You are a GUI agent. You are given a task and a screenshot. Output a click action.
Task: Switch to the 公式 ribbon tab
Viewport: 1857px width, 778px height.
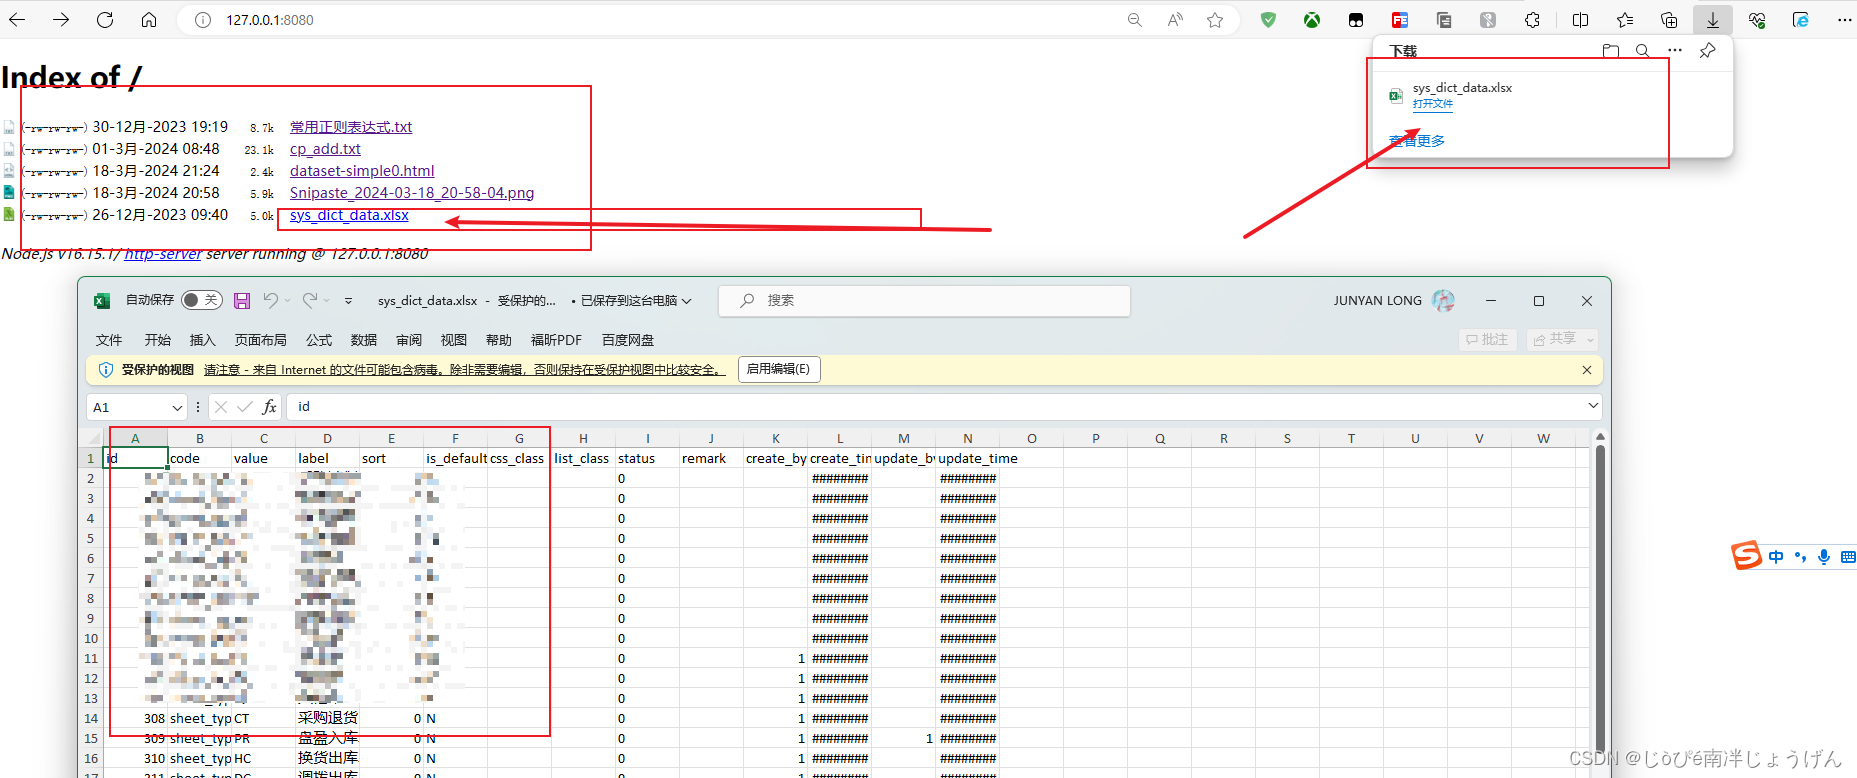[319, 340]
